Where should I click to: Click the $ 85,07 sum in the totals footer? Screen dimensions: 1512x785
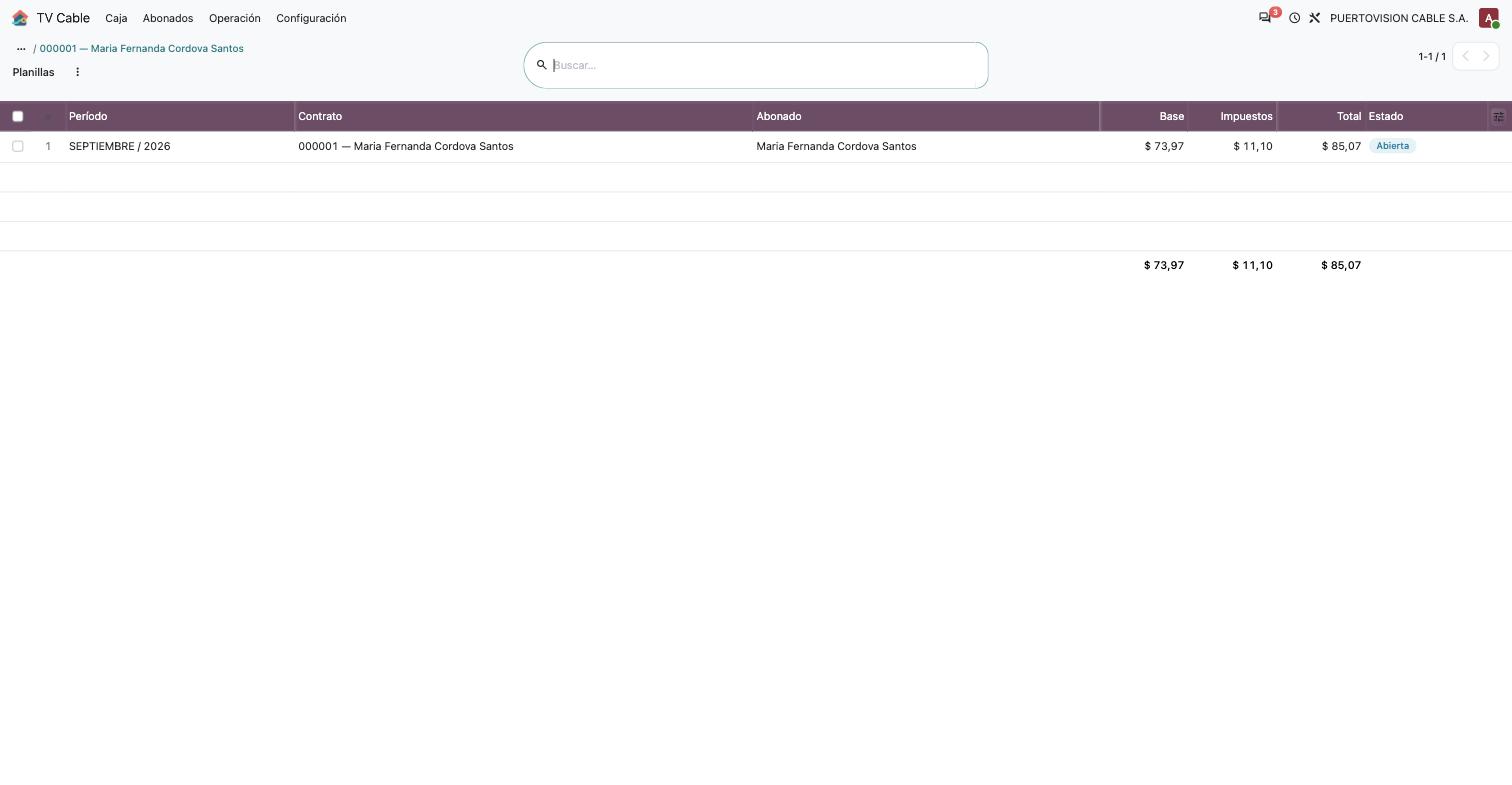(x=1341, y=265)
